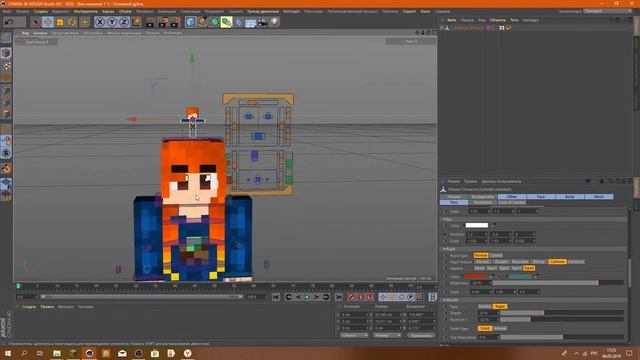The width and height of the screenshot is (640, 360).
Task: Open the Создать main menu
Action: [x=41, y=11]
